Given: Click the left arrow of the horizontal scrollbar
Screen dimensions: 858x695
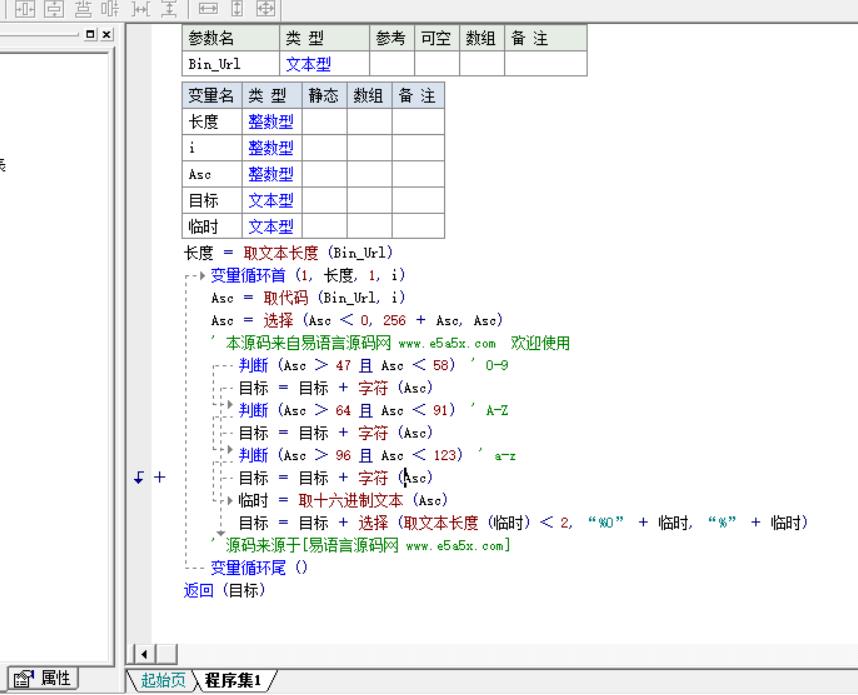Looking at the screenshot, I should click(144, 654).
